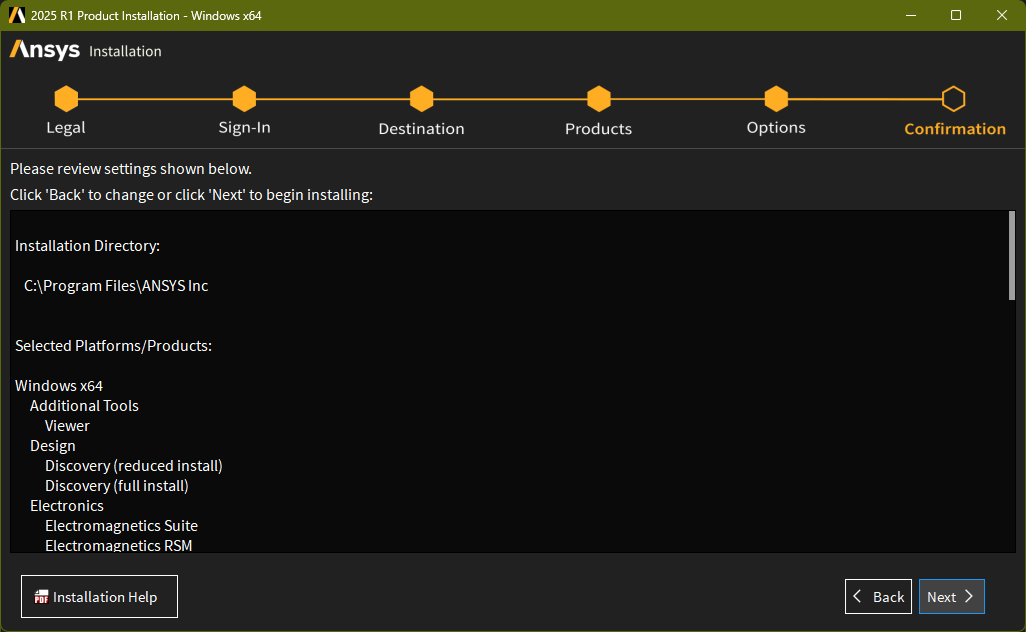Click the Ansys app icon in title bar
This screenshot has height=632, width=1026.
coord(16,15)
